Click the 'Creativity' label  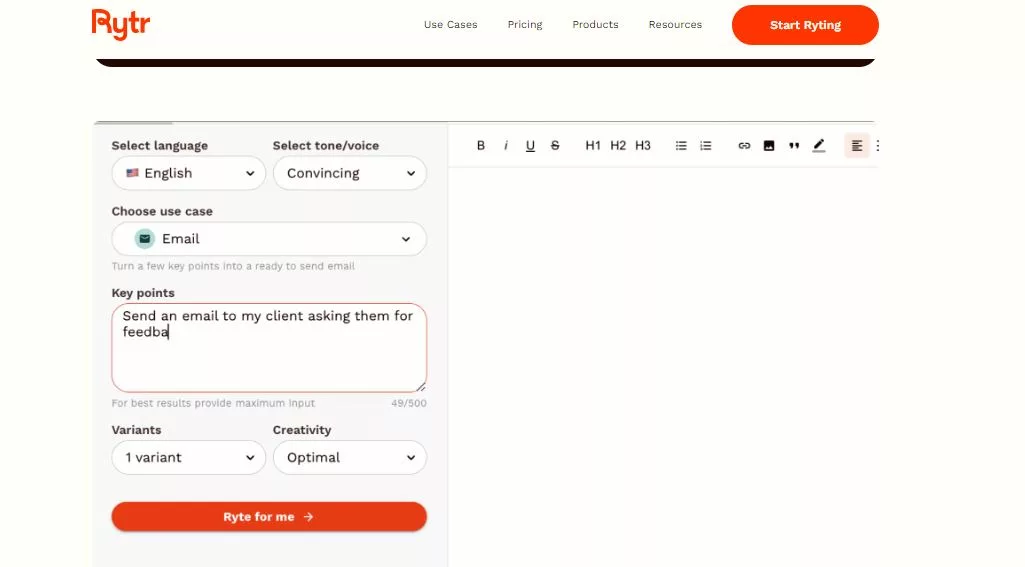(302, 430)
